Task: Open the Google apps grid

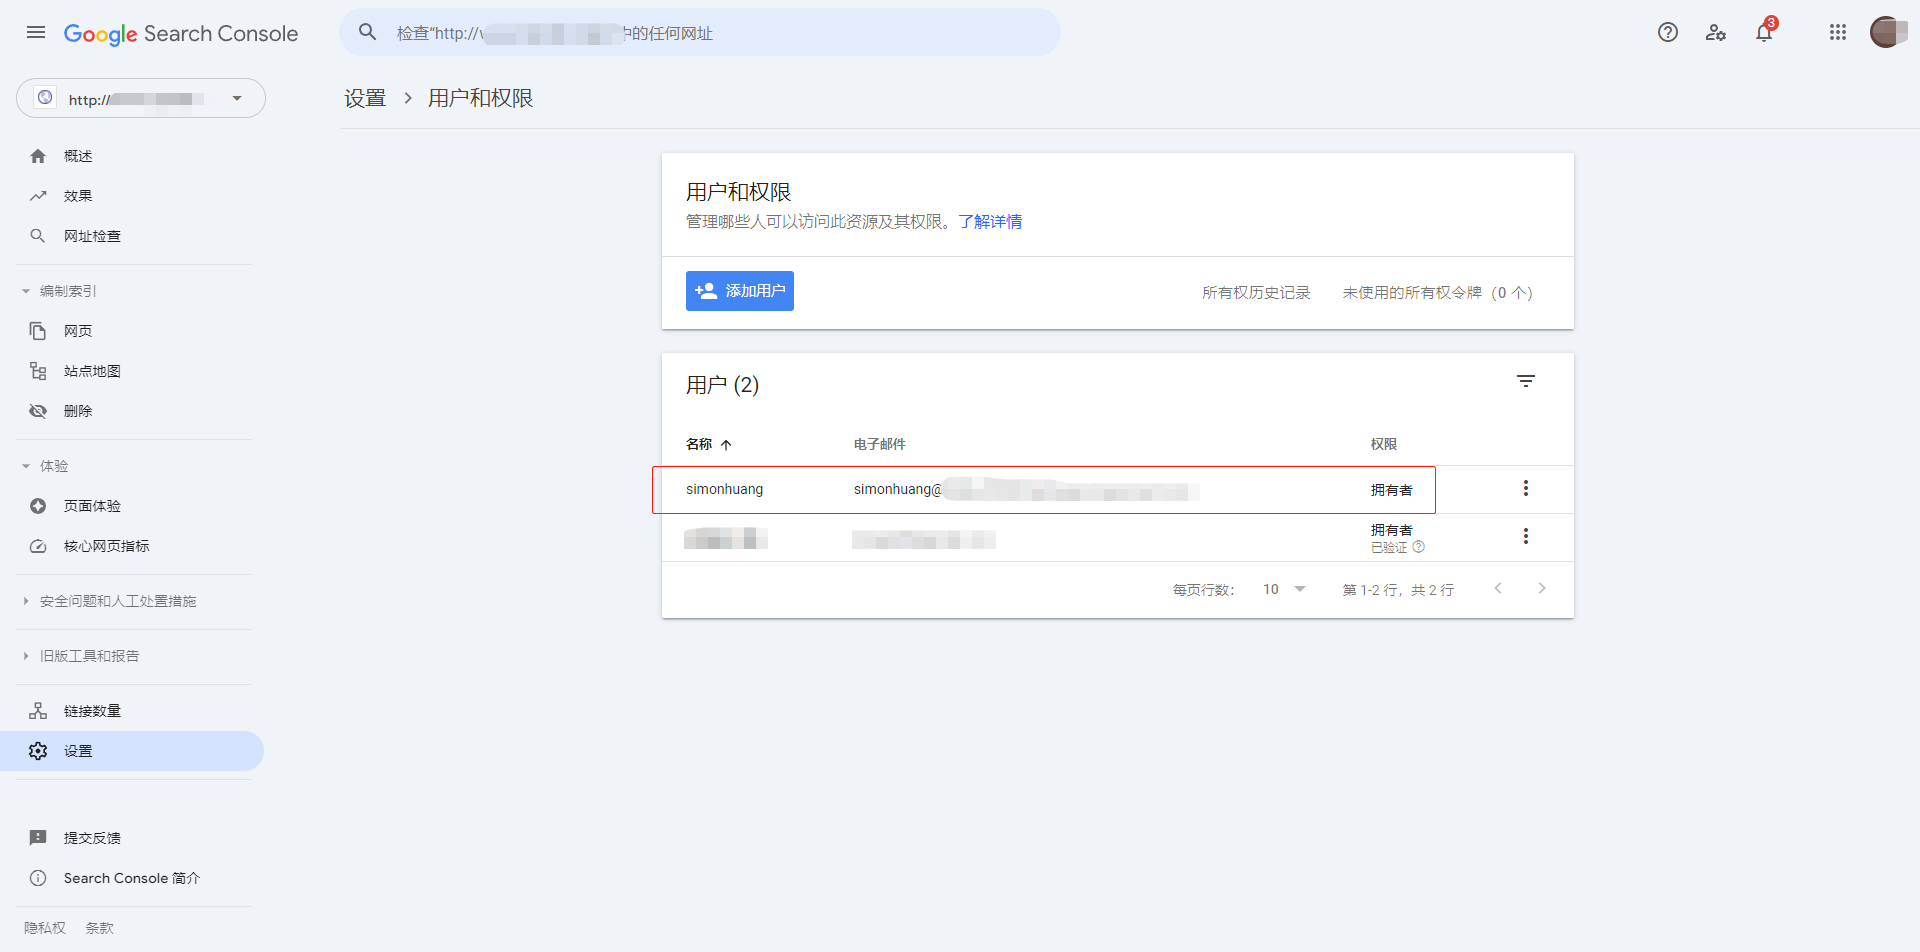Action: (x=1837, y=32)
